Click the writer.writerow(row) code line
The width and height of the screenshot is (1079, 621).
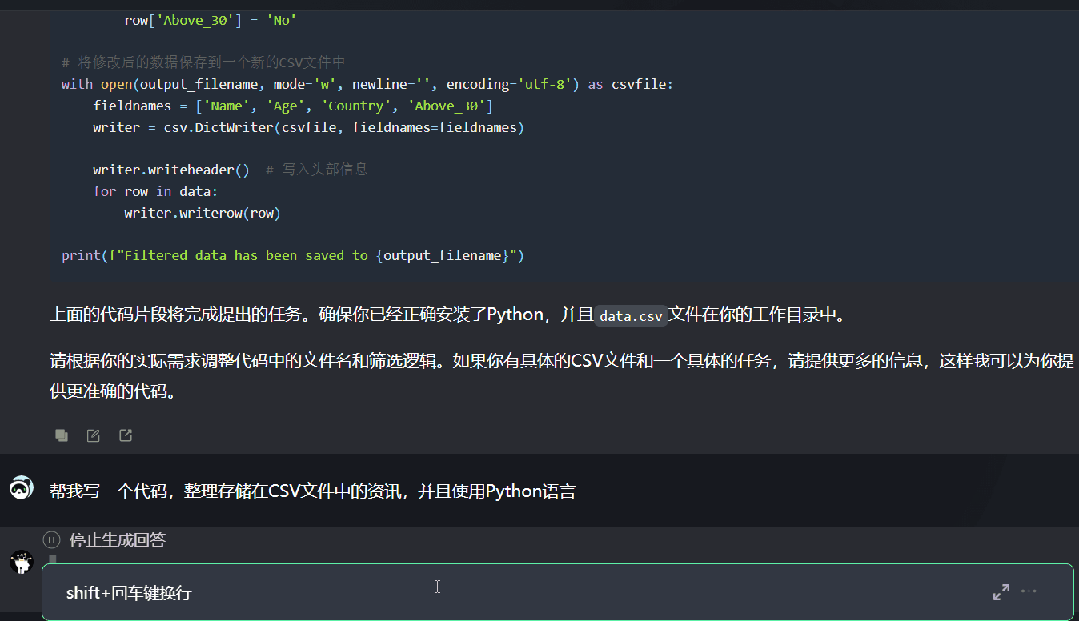202,213
